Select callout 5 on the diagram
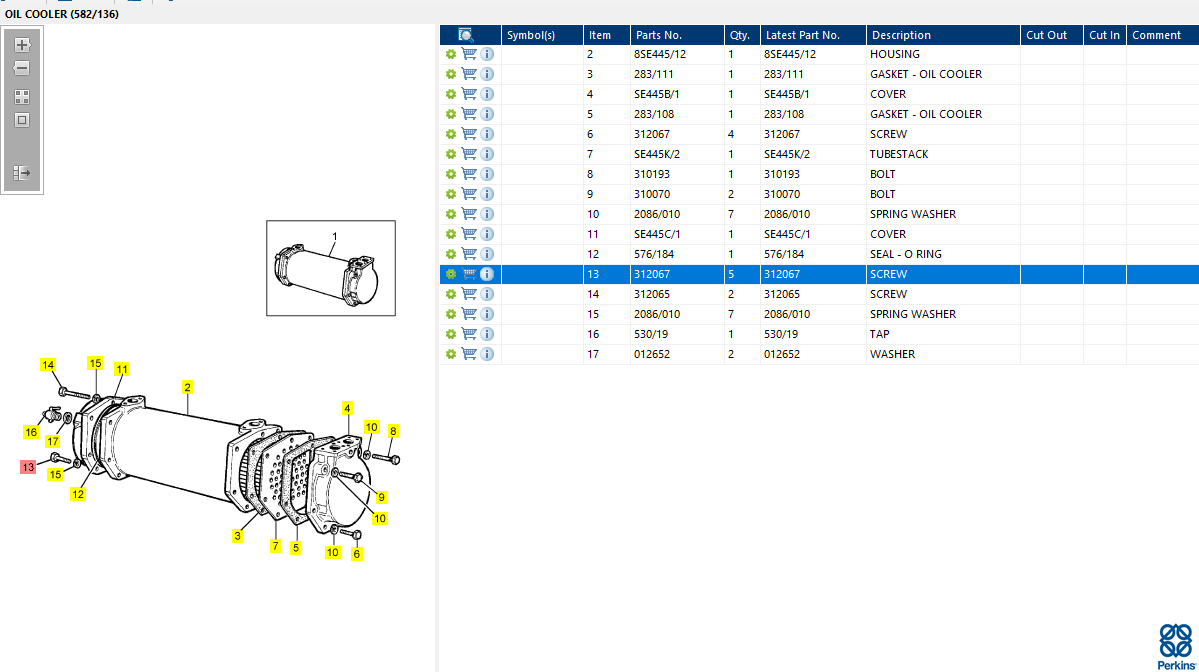This screenshot has width=1199, height=672. (x=296, y=547)
